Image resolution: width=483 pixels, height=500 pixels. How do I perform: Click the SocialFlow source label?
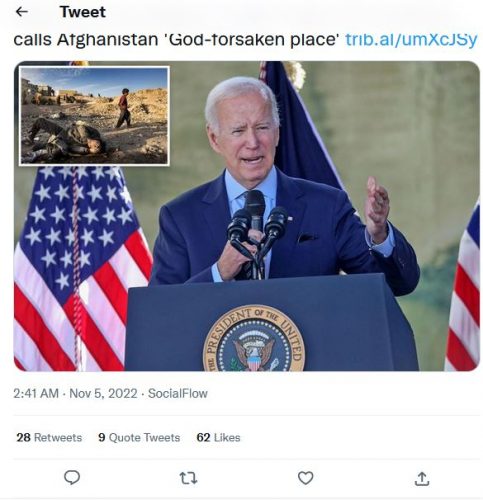(x=178, y=393)
